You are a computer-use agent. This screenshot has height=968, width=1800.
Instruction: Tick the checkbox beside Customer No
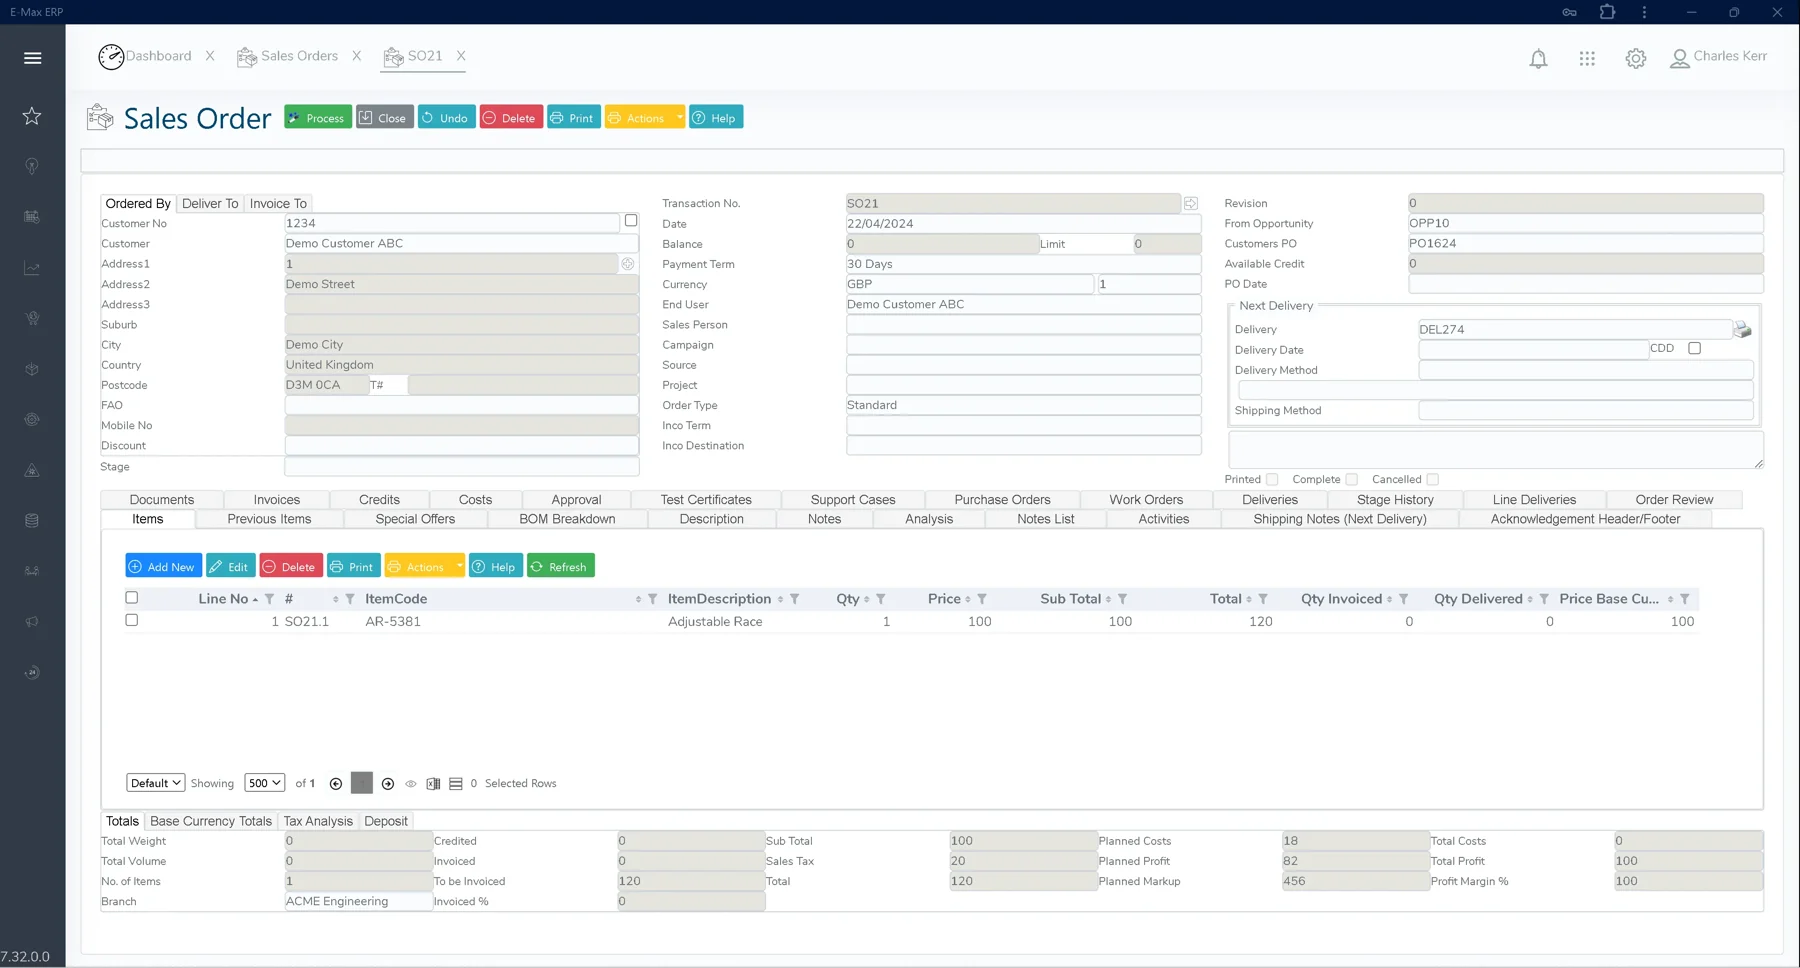pyautogui.click(x=631, y=220)
